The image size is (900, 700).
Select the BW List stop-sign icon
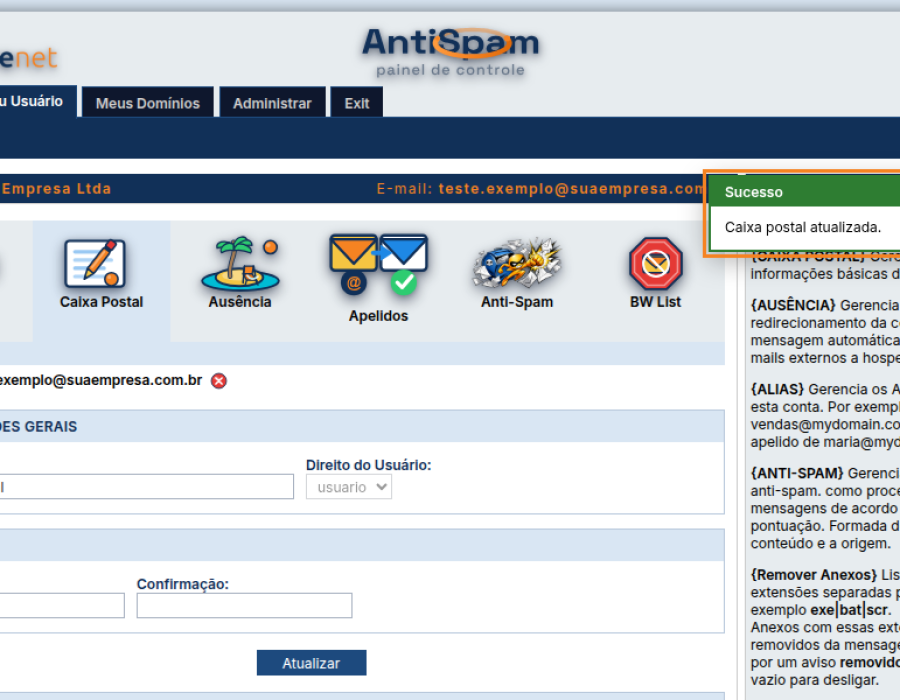[x=655, y=263]
